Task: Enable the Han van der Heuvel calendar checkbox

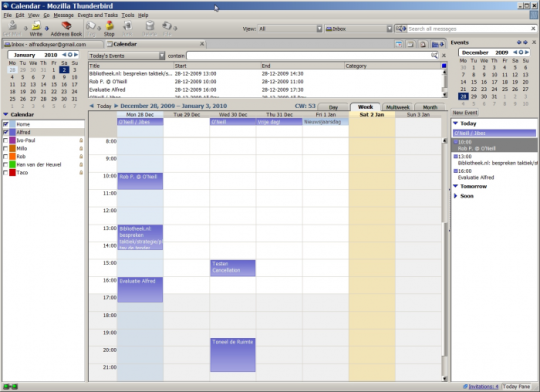Action: point(6,165)
